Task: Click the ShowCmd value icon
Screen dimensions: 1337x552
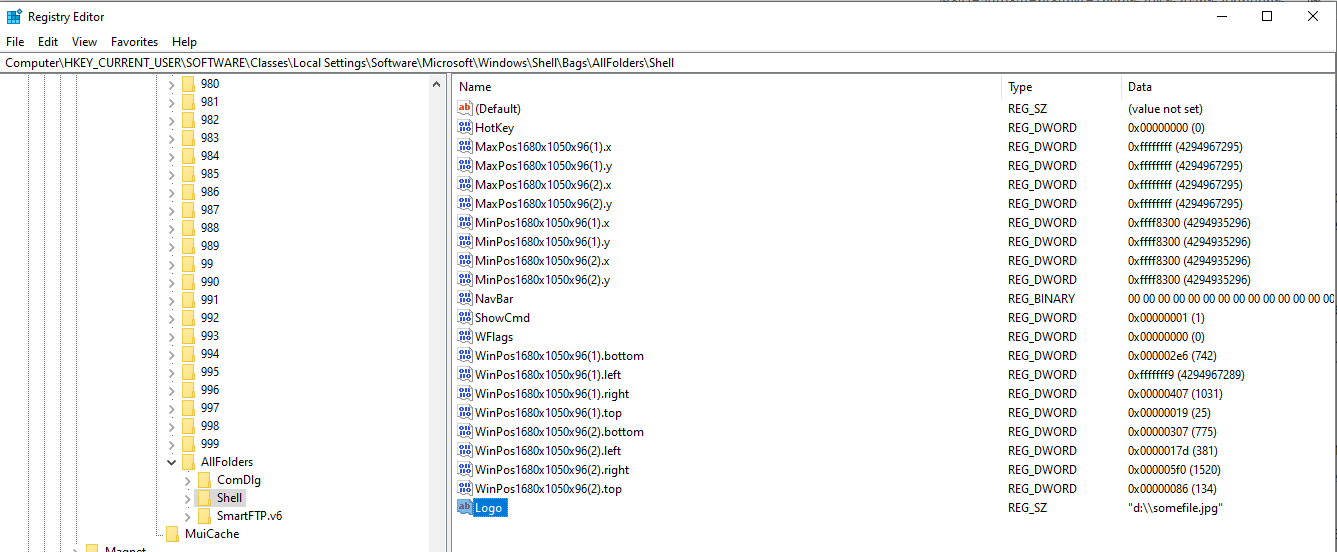Action: [x=465, y=317]
